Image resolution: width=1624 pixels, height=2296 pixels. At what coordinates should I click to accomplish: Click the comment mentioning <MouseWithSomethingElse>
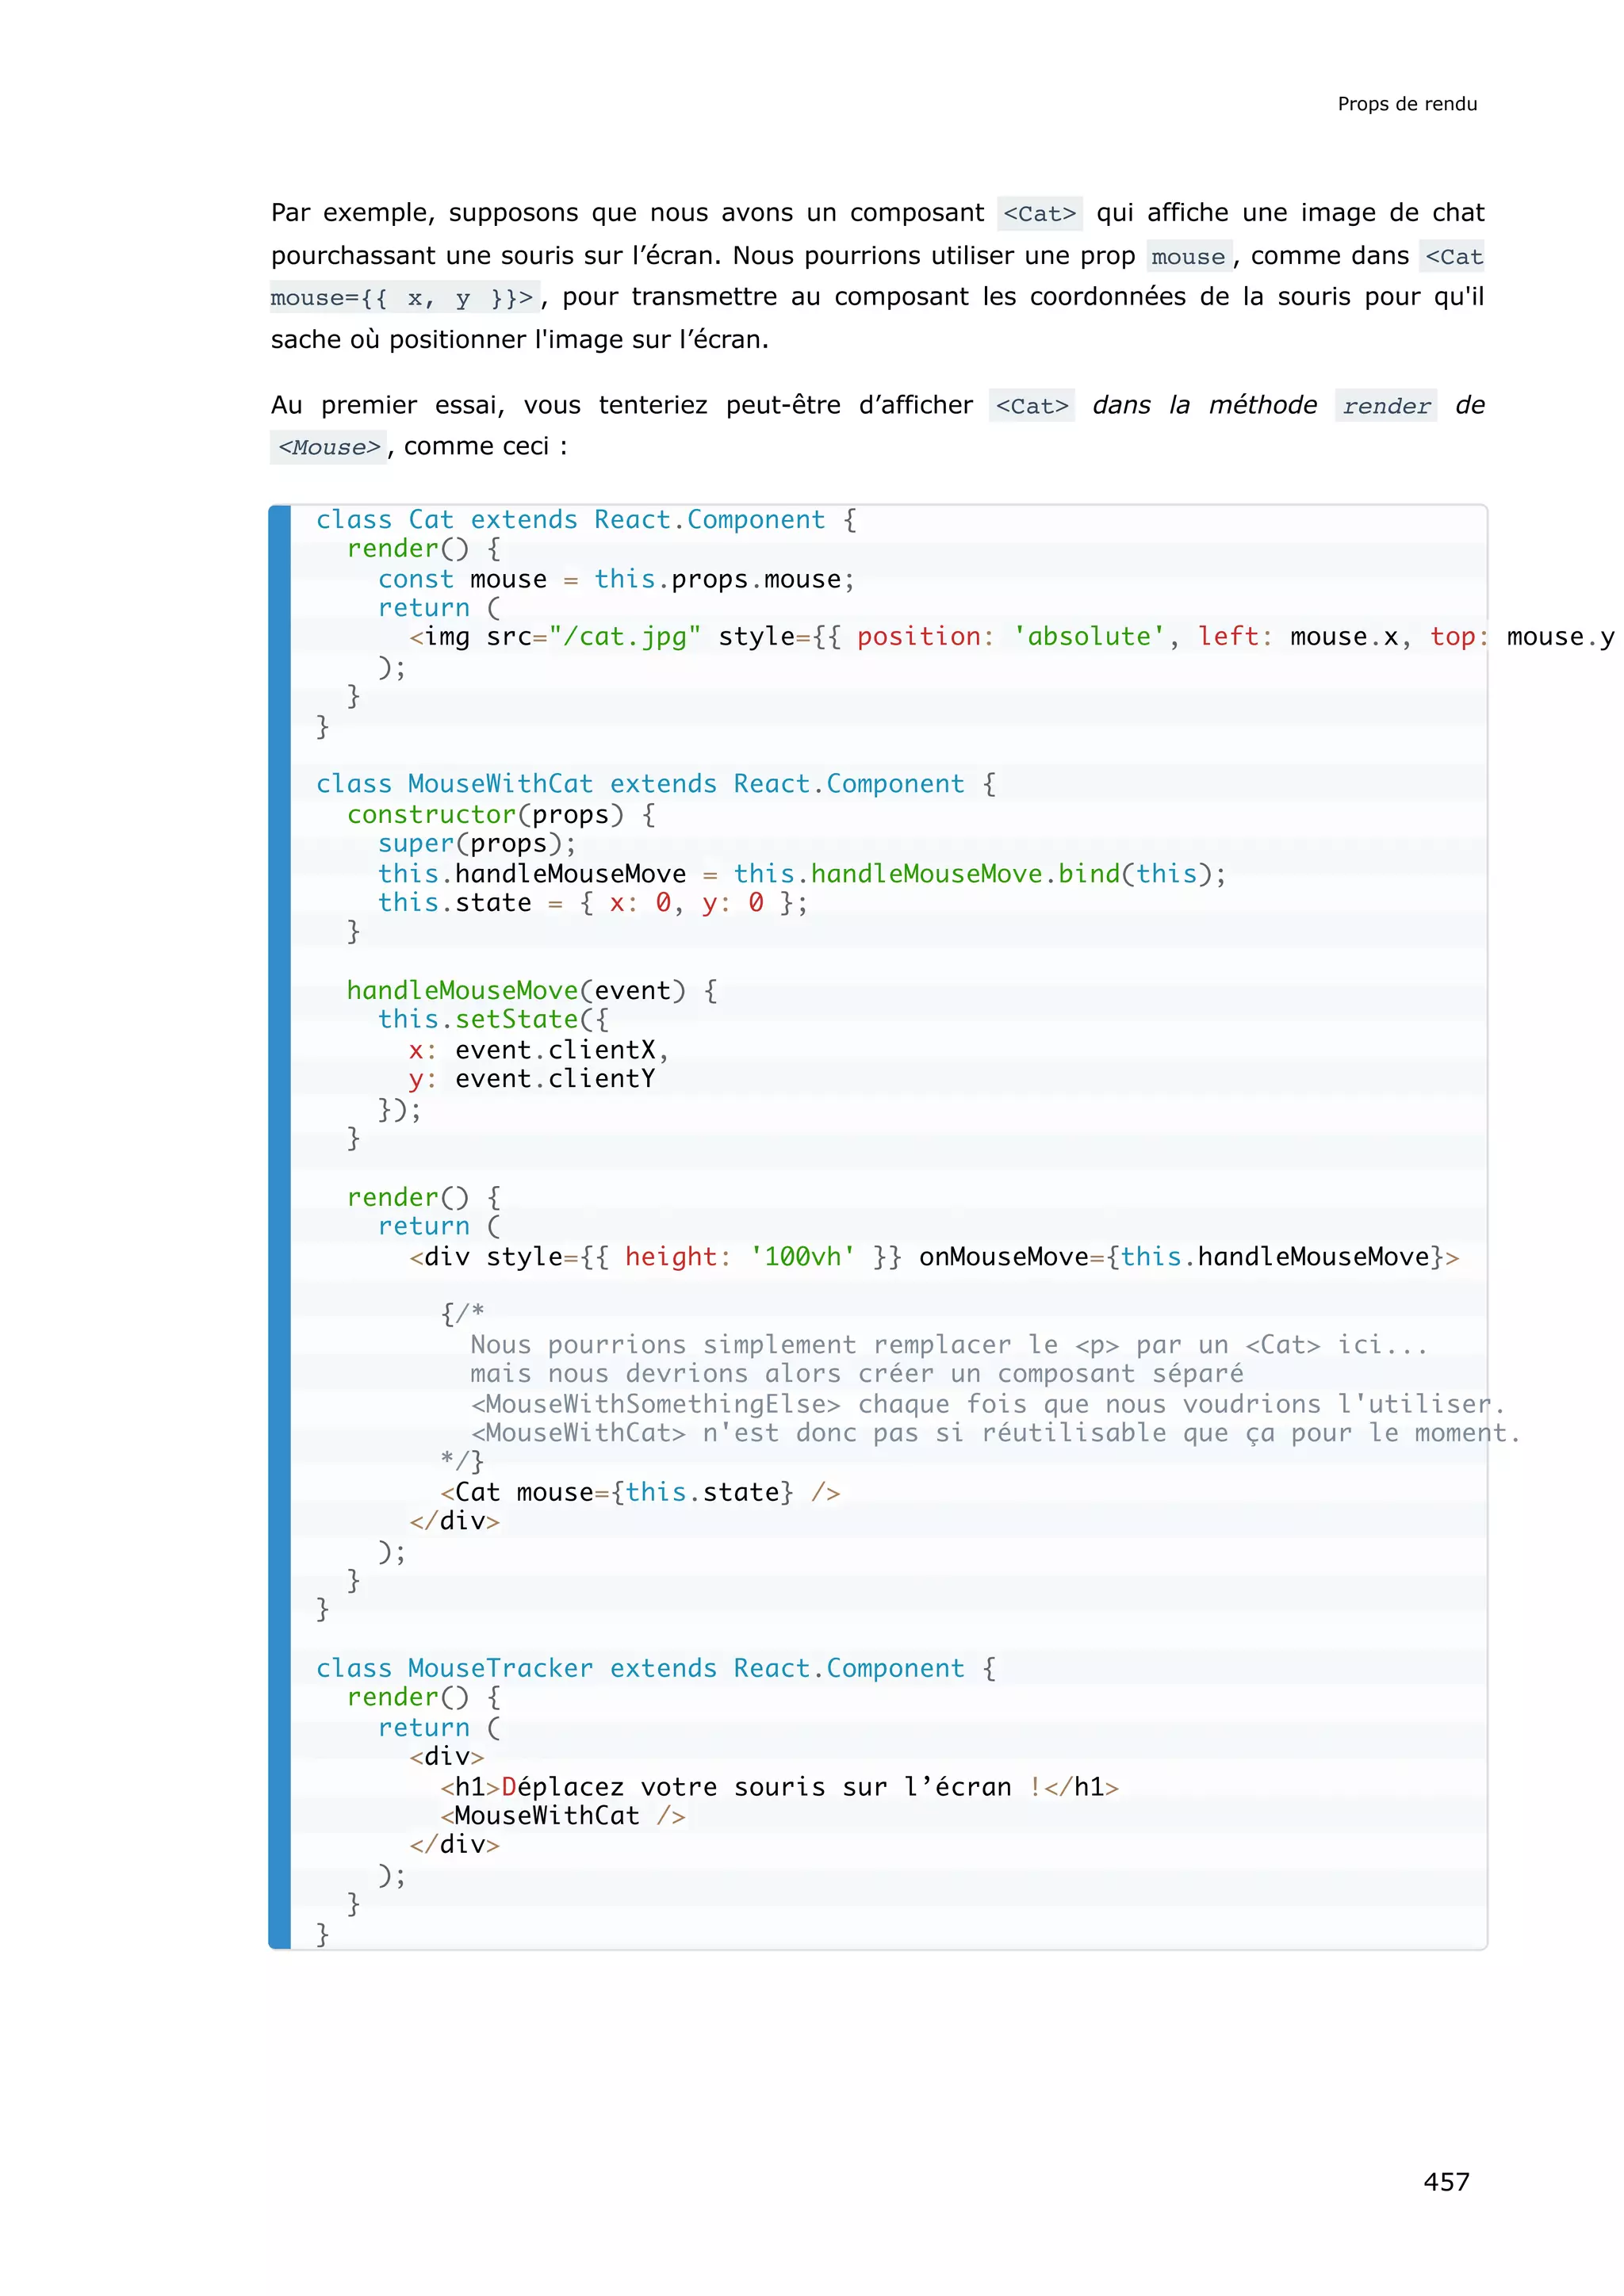click(986, 1404)
